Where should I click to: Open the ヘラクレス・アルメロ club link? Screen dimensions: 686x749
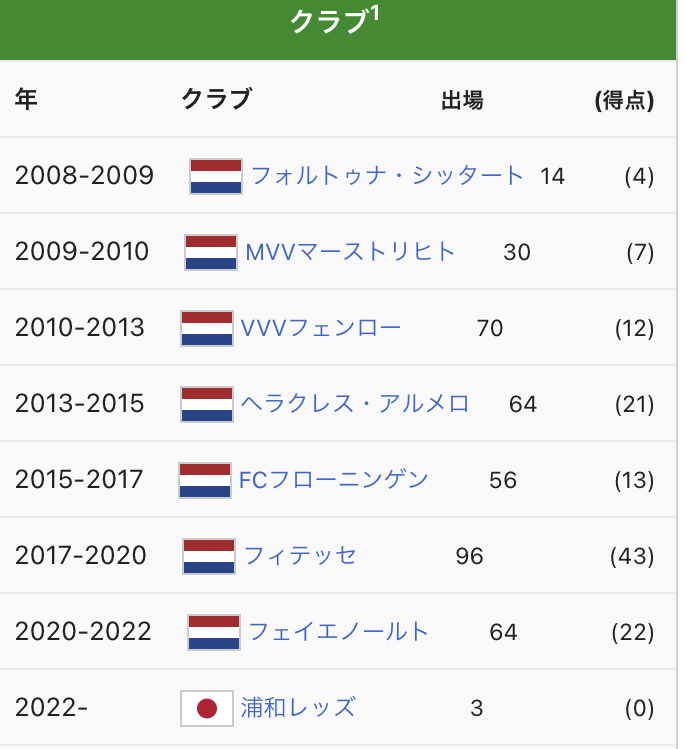click(355, 404)
